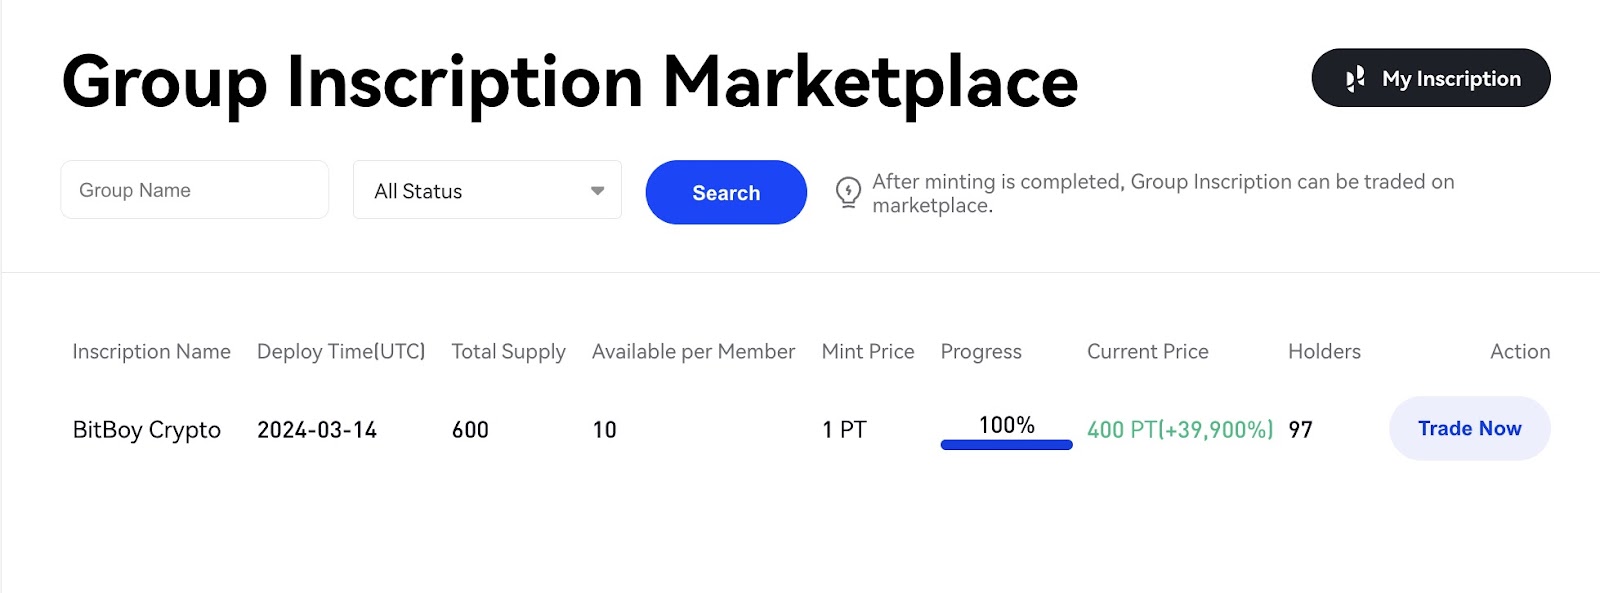Image resolution: width=1600 pixels, height=593 pixels.
Task: Click the Holders column header
Action: point(1324,352)
